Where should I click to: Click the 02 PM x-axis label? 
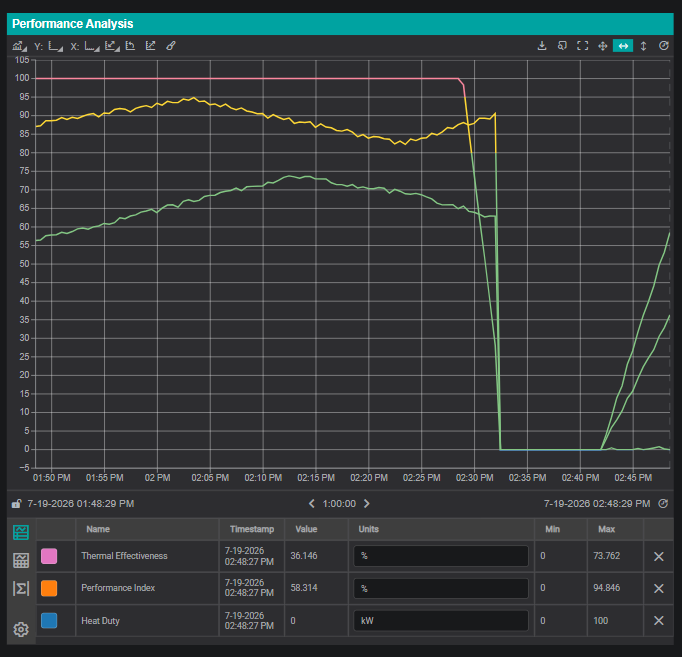tap(157, 478)
